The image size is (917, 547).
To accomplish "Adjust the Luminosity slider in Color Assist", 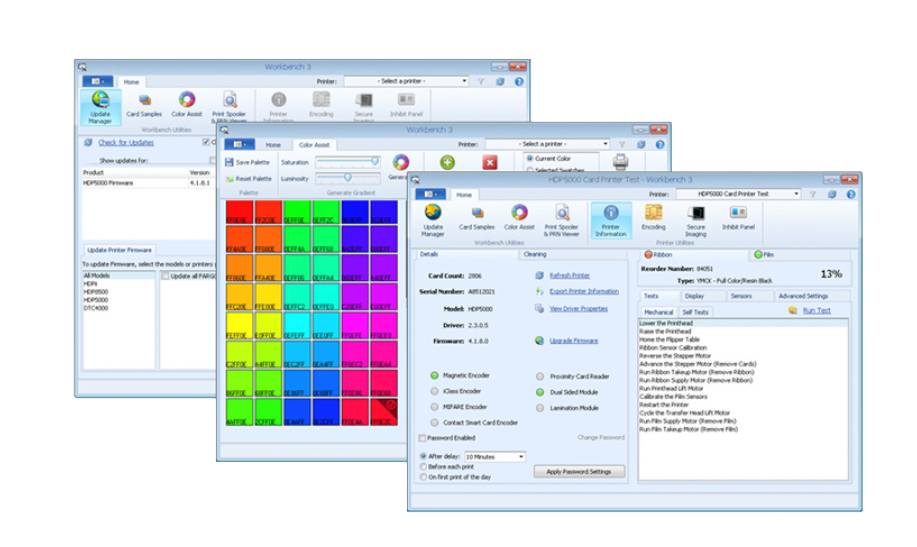I will click(348, 177).
